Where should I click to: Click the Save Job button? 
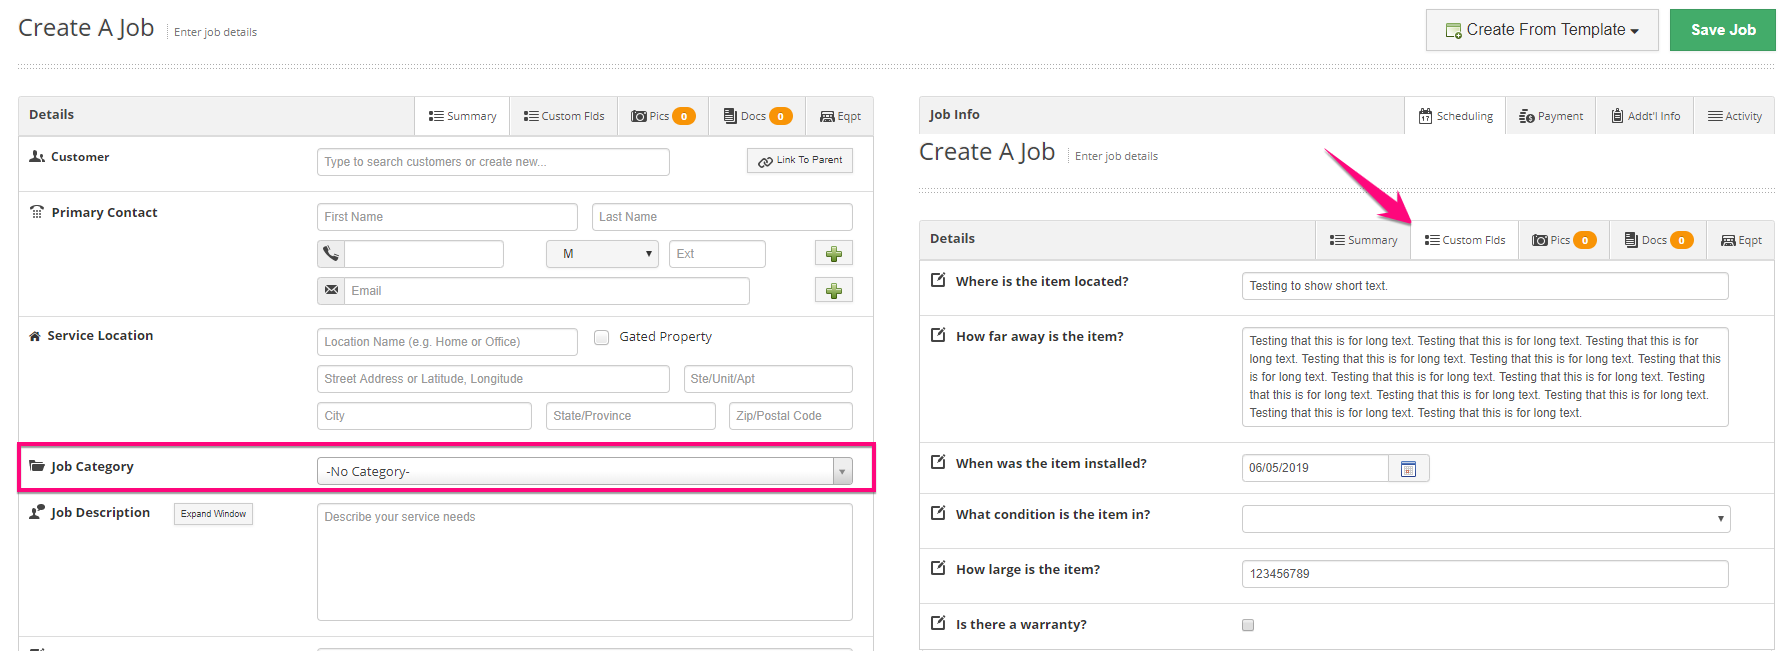coord(1722,30)
